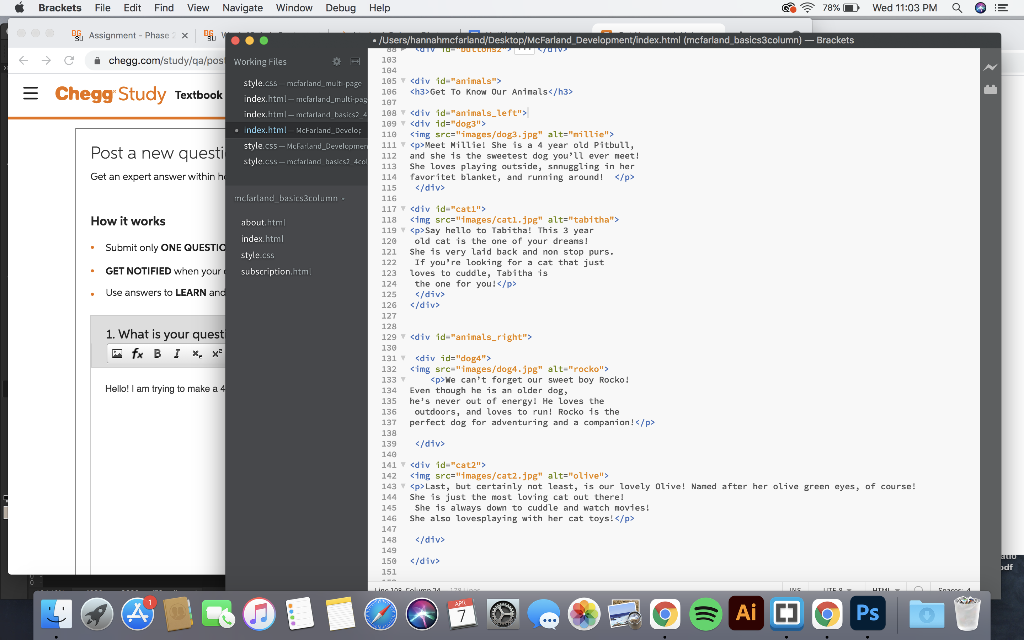Go forward in the Chrome browser window

click(46, 61)
